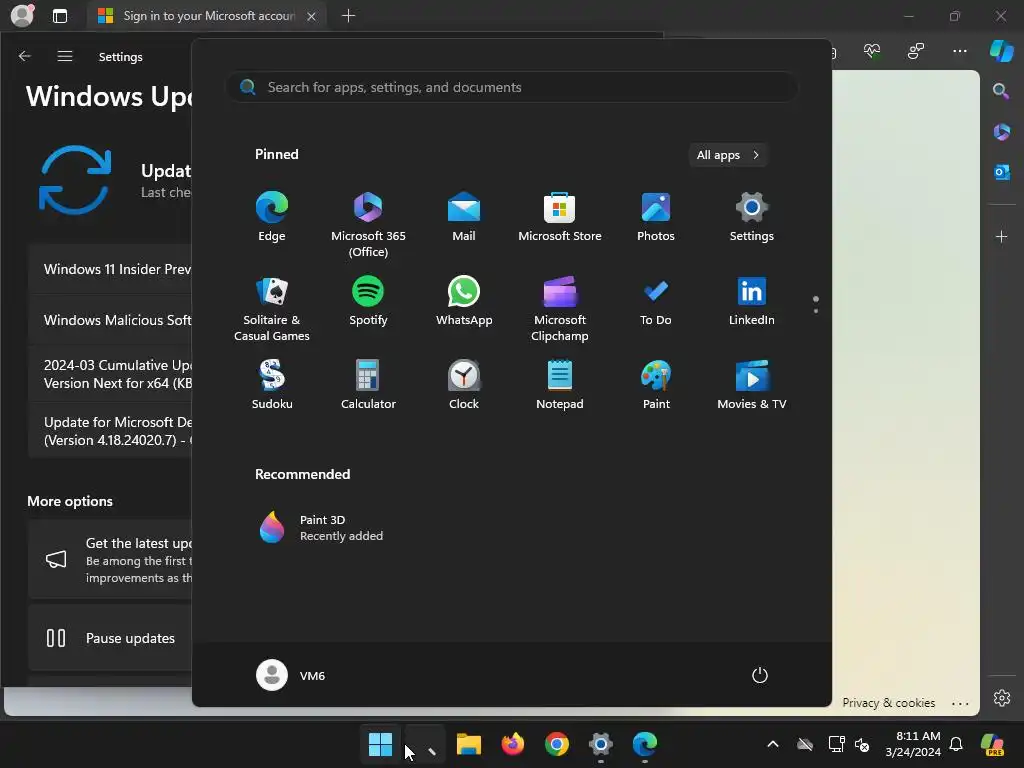Launch Microsoft Clipchamp
The height and width of the screenshot is (768, 1024).
click(560, 308)
